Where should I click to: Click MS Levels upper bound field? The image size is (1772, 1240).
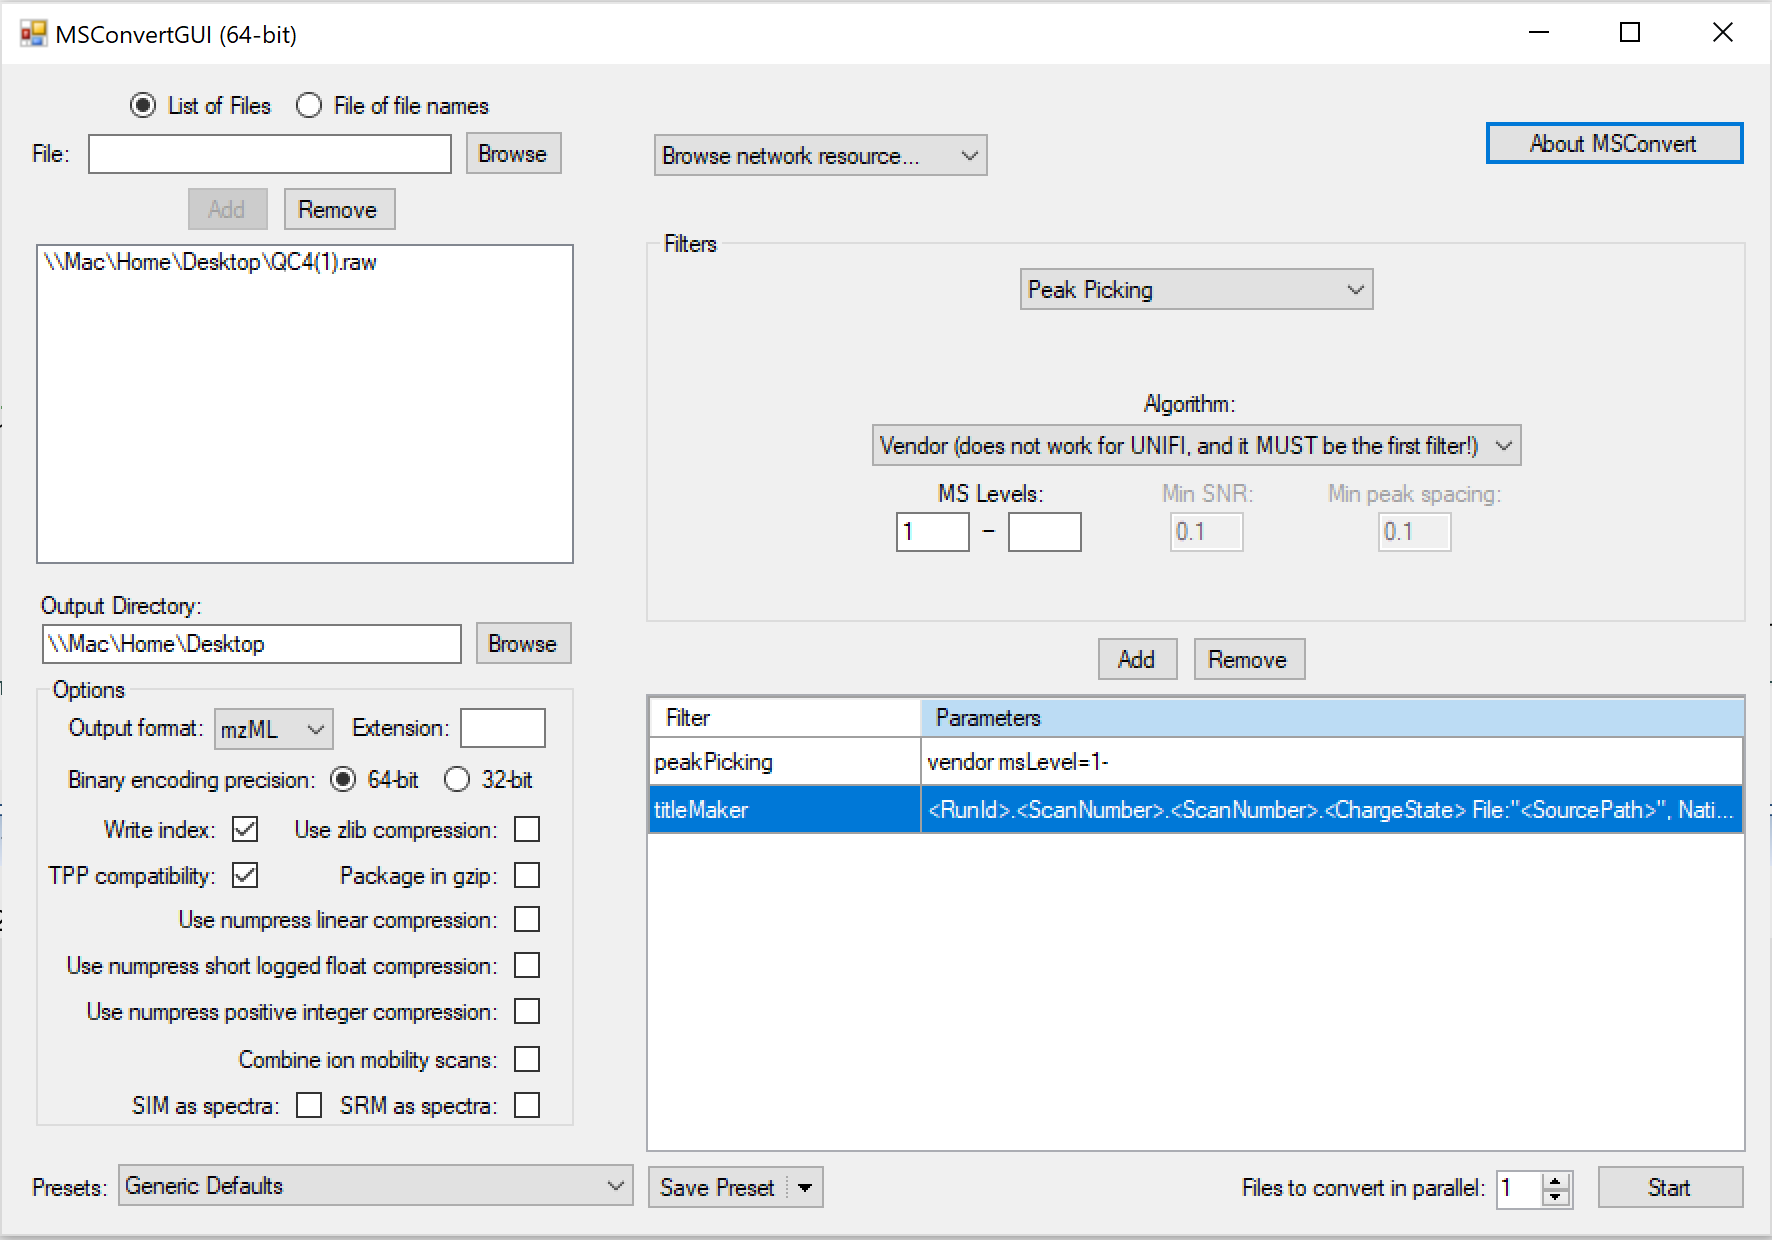coord(1045,532)
